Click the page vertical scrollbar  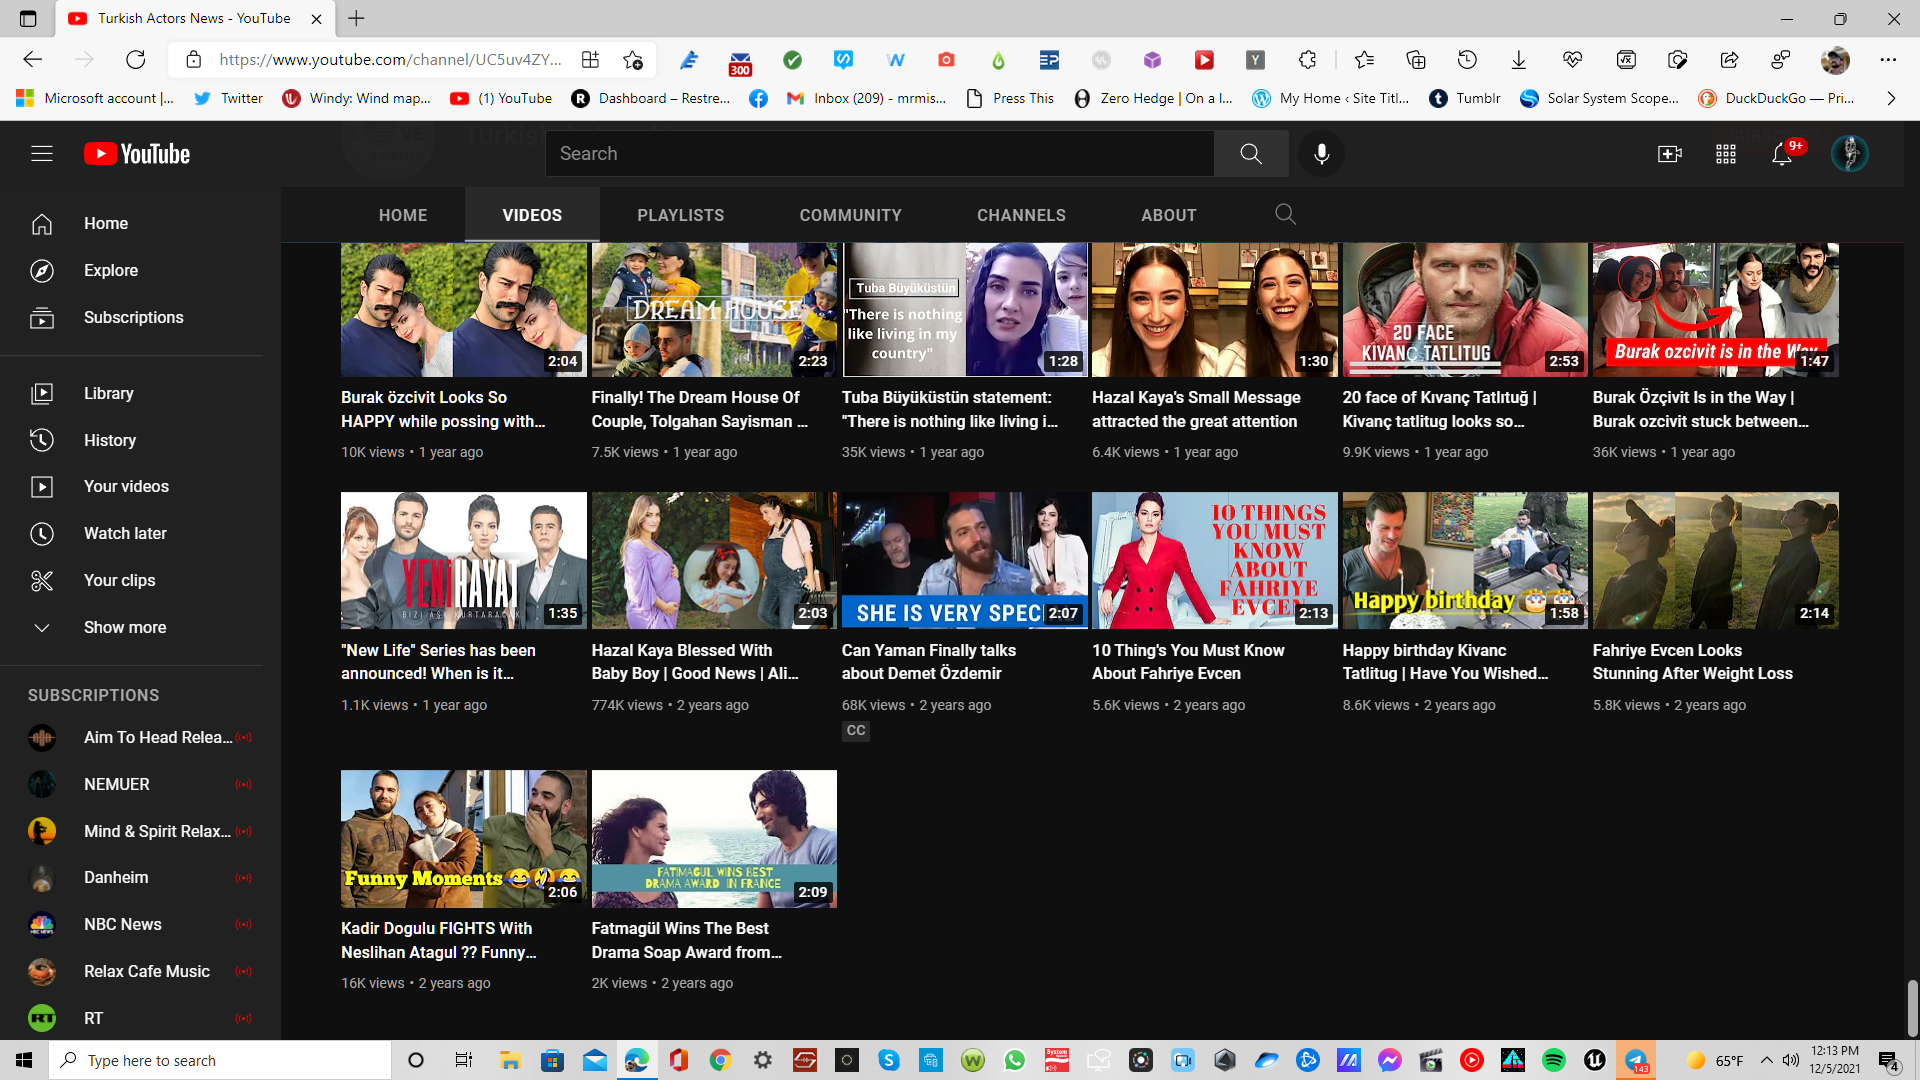(x=1911, y=1008)
